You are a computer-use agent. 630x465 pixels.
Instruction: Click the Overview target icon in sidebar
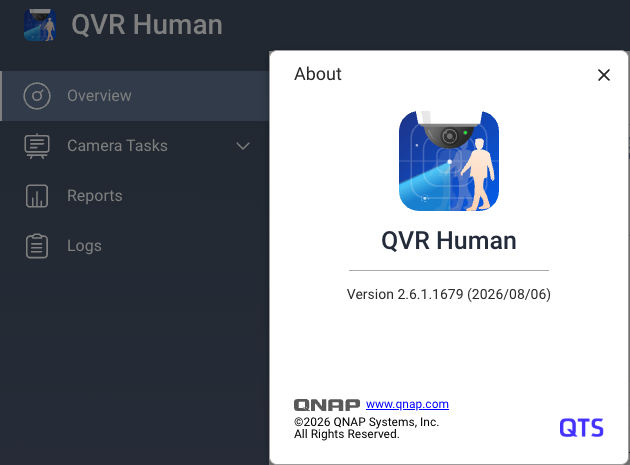[x=37, y=96]
